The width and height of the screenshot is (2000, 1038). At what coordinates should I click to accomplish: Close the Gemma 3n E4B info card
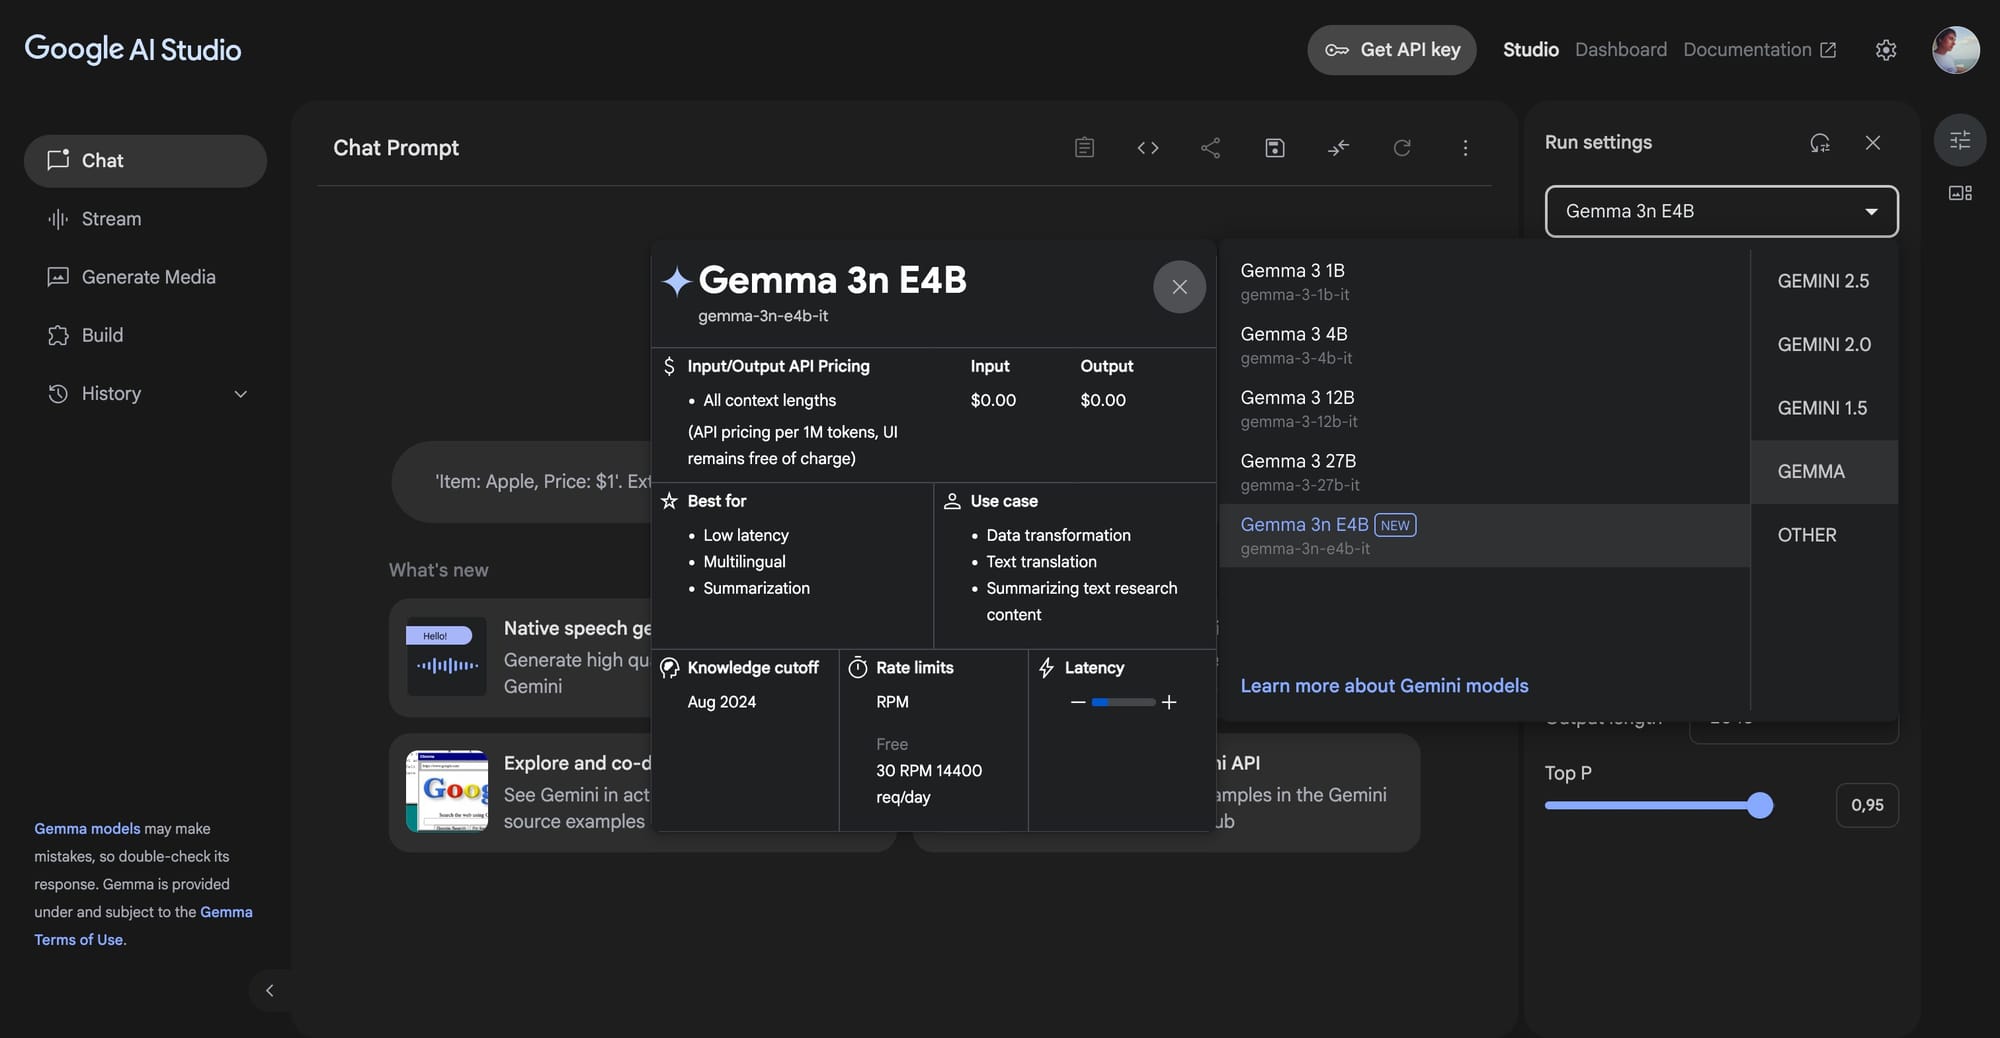click(1179, 287)
